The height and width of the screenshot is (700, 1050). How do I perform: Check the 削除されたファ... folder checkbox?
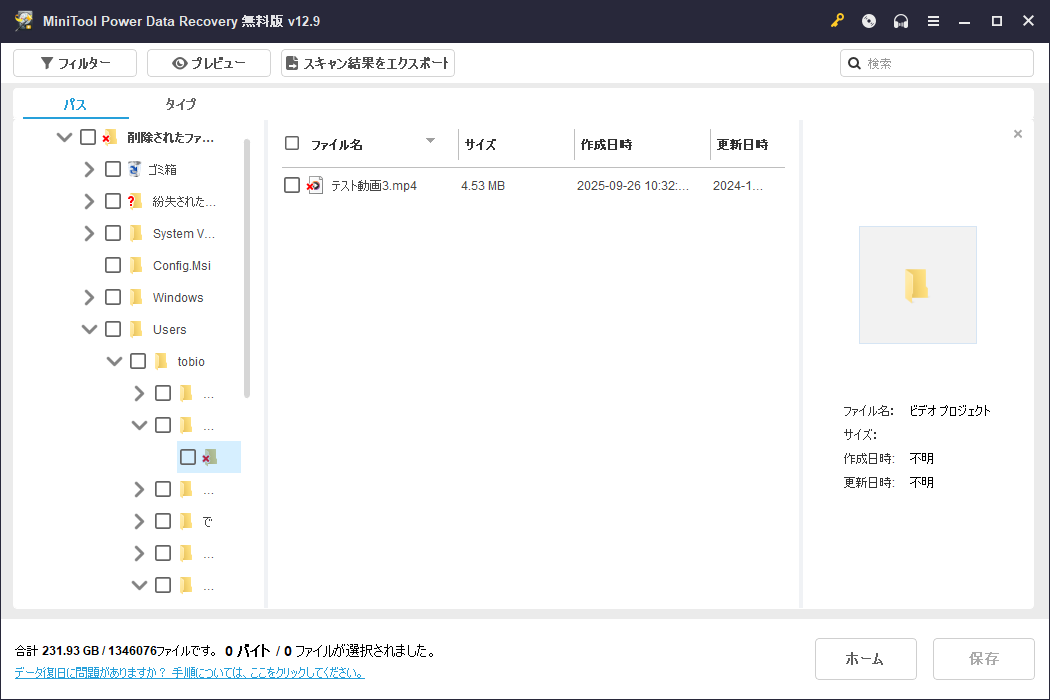[x=88, y=137]
